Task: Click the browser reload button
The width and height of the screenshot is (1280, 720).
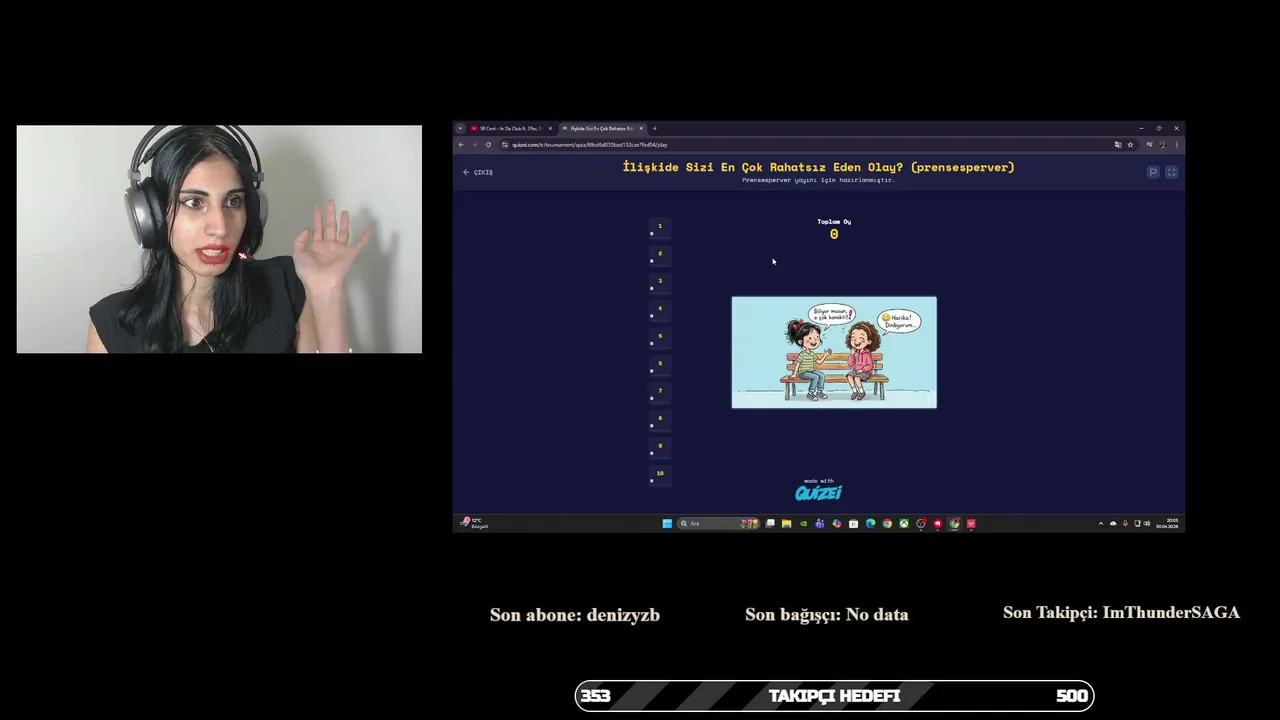Action: pyautogui.click(x=488, y=144)
